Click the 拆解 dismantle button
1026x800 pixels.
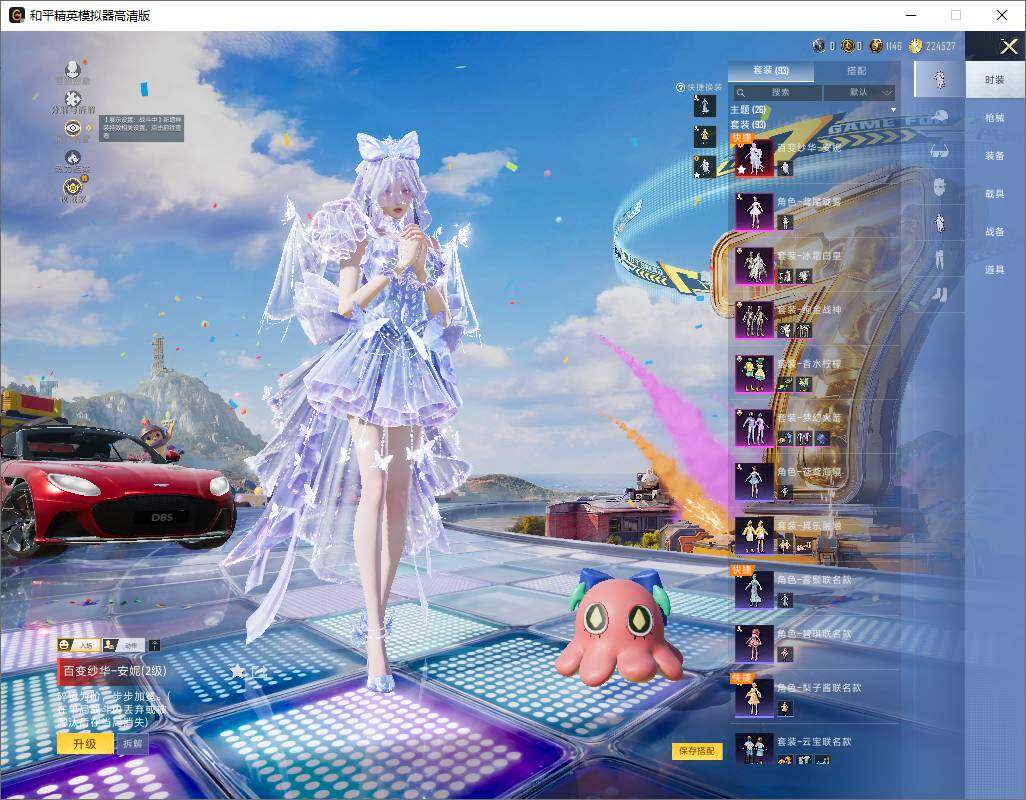133,744
